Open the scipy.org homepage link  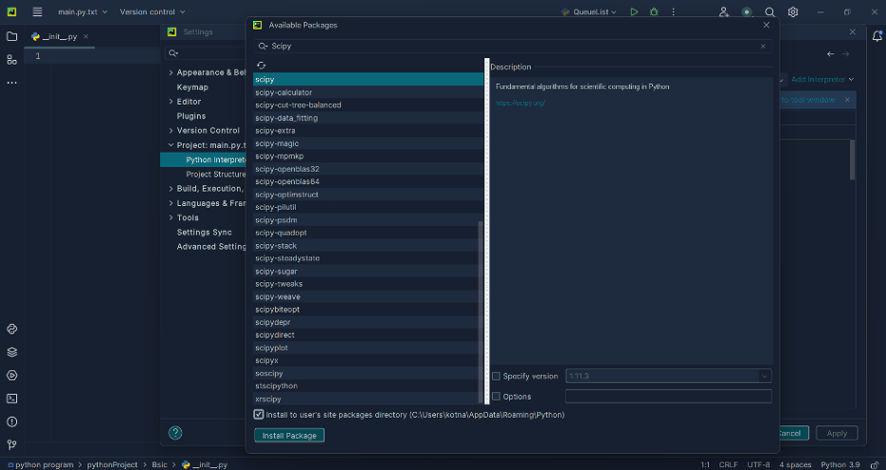pos(520,103)
